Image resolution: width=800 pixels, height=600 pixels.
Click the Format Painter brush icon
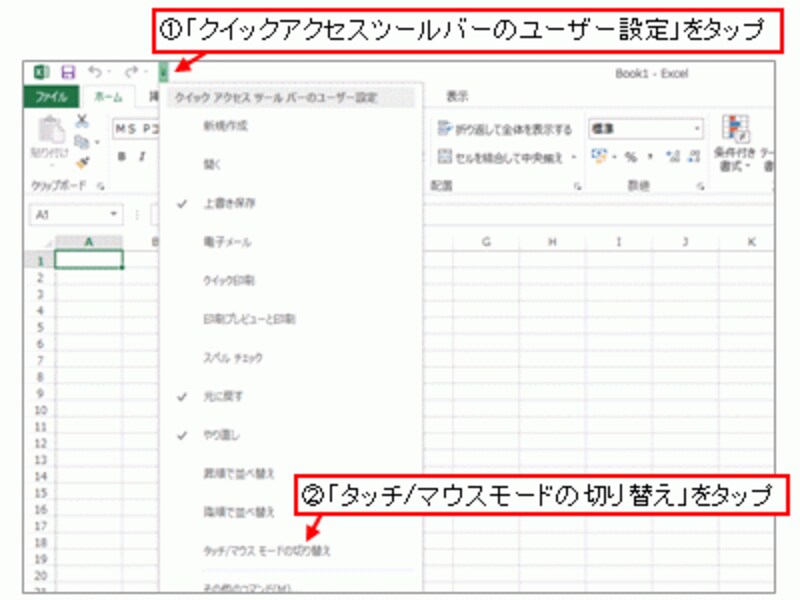82,163
